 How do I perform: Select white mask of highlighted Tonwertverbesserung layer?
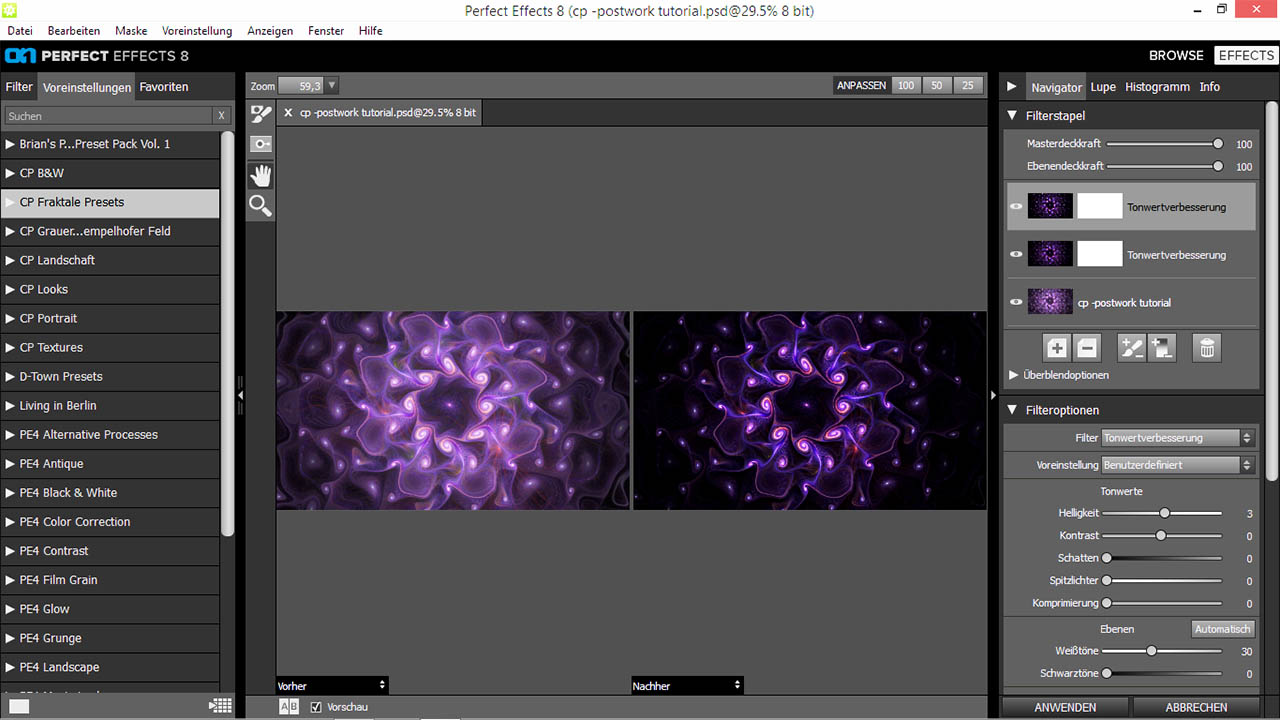(x=1100, y=206)
